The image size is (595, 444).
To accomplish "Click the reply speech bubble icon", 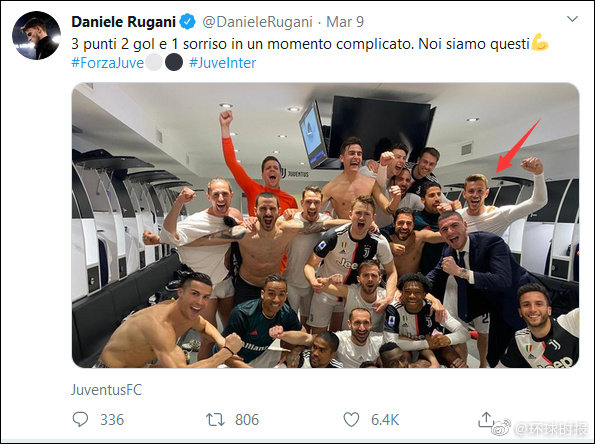I will pyautogui.click(x=80, y=419).
